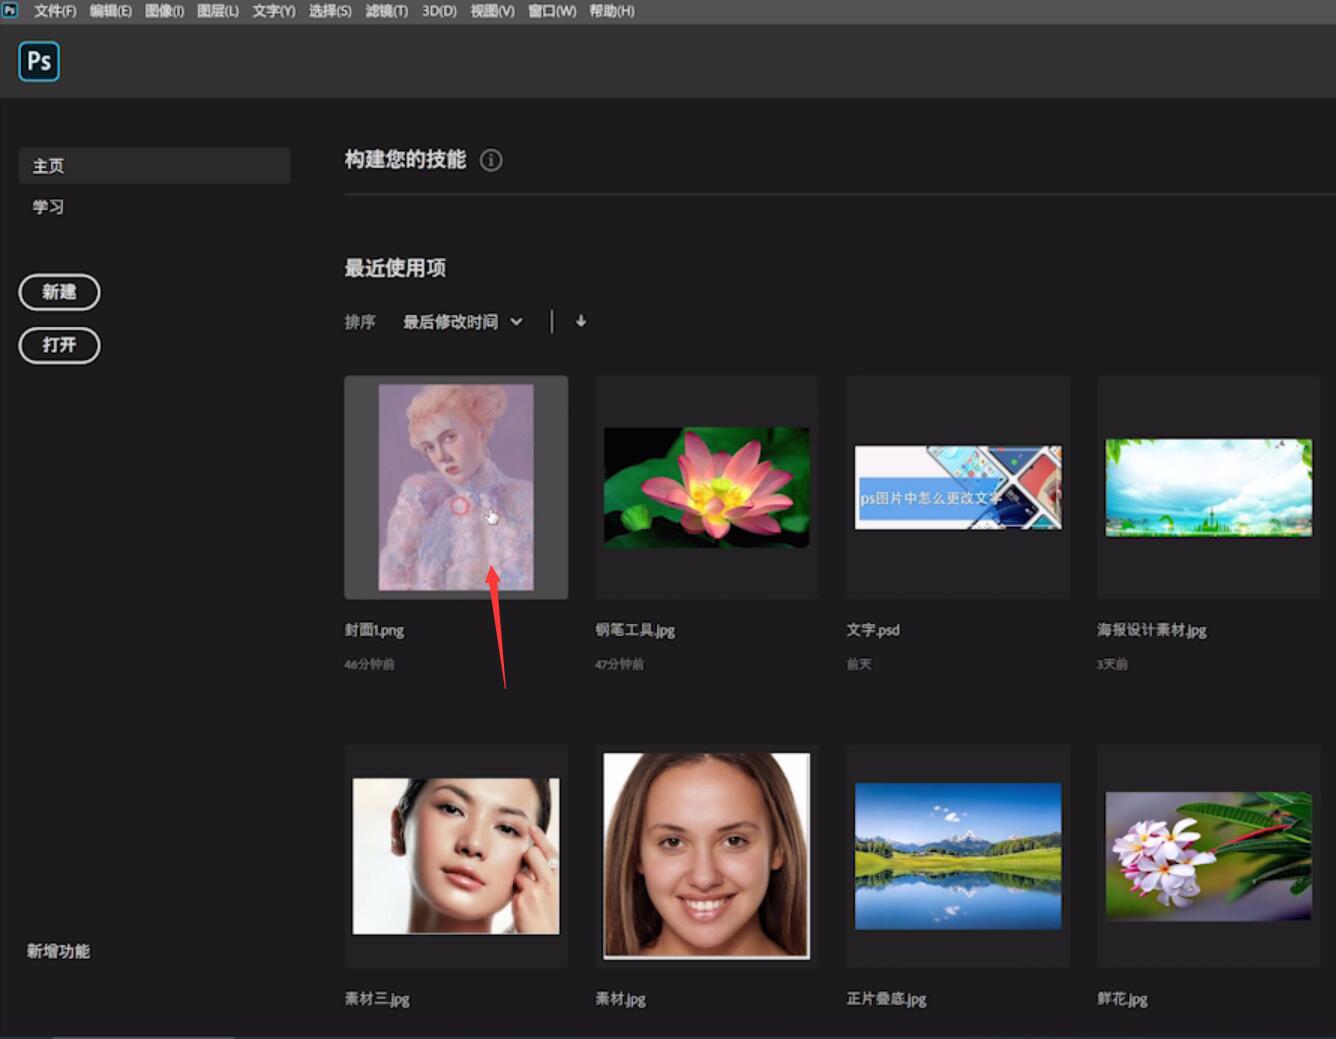Viewport: 1336px width, 1039px height.
Task: Click the small Ps icon in title bar
Action: 10,10
